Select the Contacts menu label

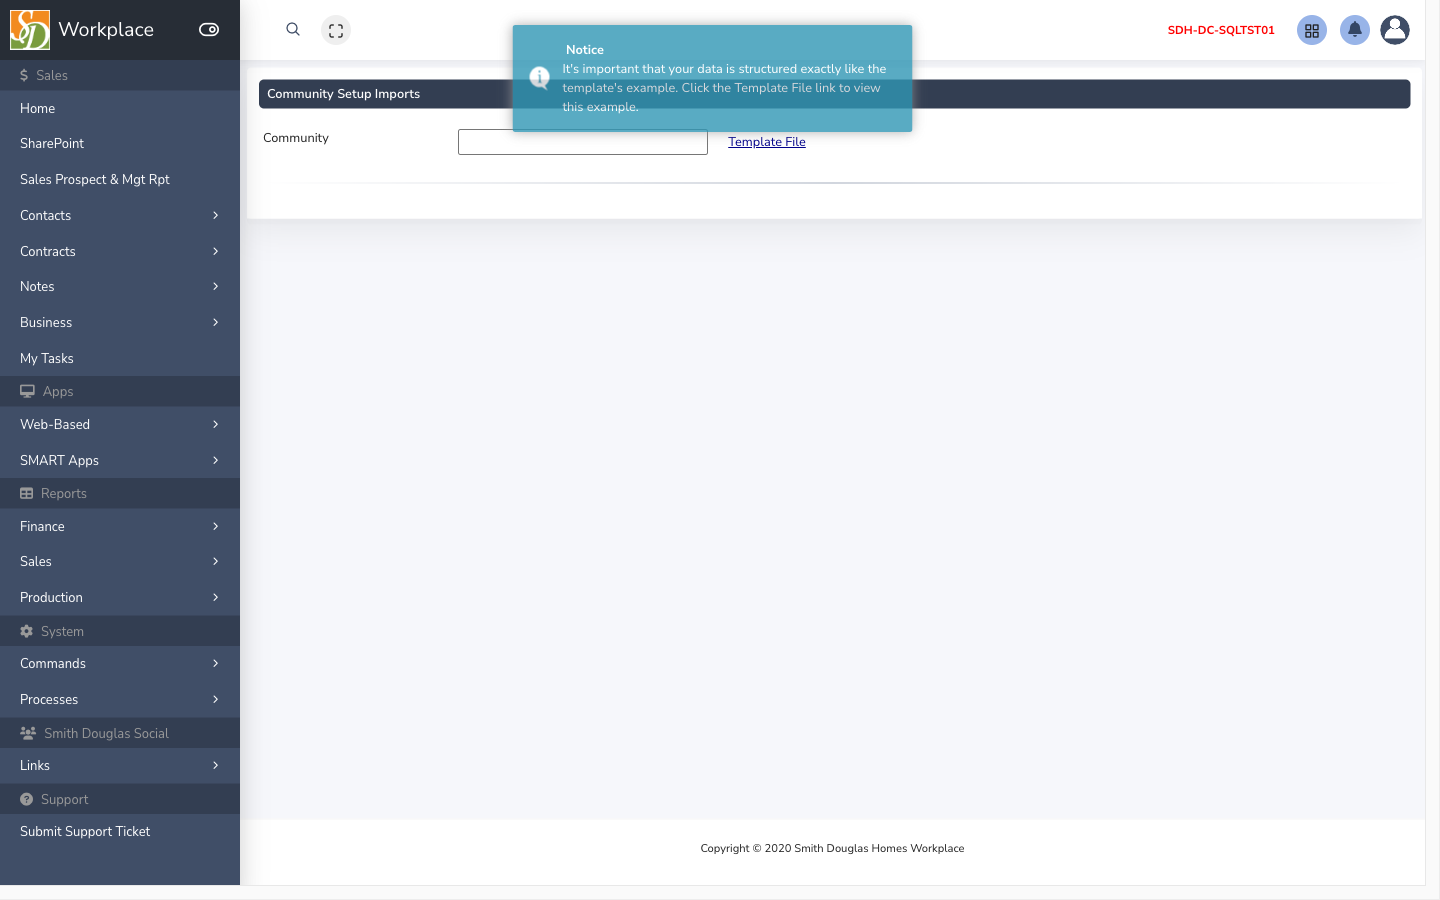(46, 216)
